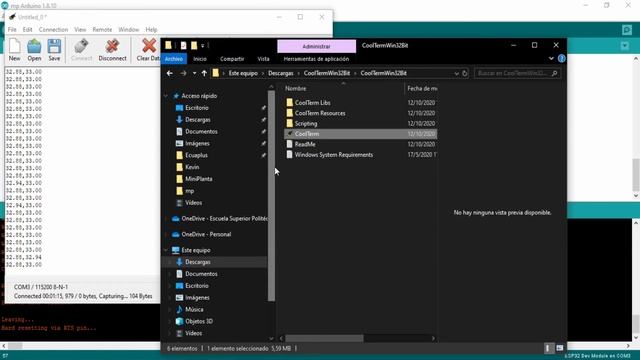
Task: Collapse the Este equipo tree node
Action: [166, 250]
